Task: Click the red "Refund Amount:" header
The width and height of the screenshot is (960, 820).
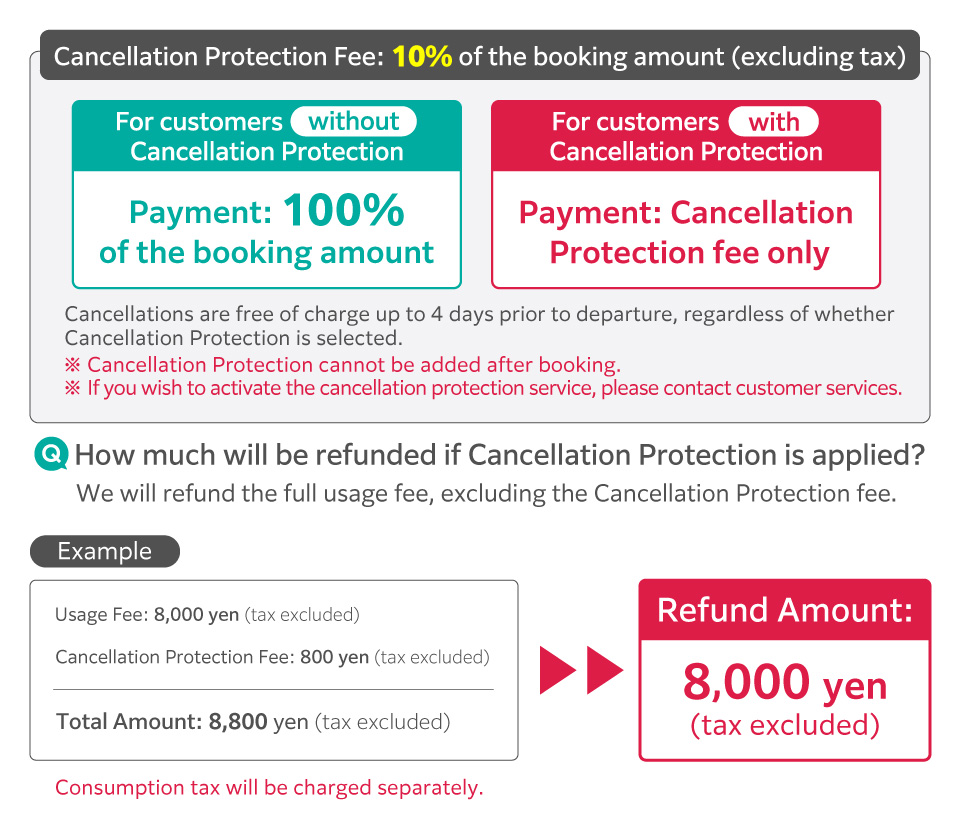Action: coord(785,610)
